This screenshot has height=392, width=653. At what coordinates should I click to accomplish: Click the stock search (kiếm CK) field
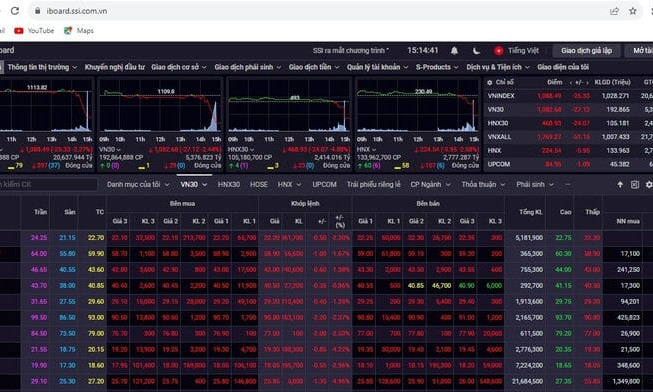pyautogui.click(x=48, y=184)
